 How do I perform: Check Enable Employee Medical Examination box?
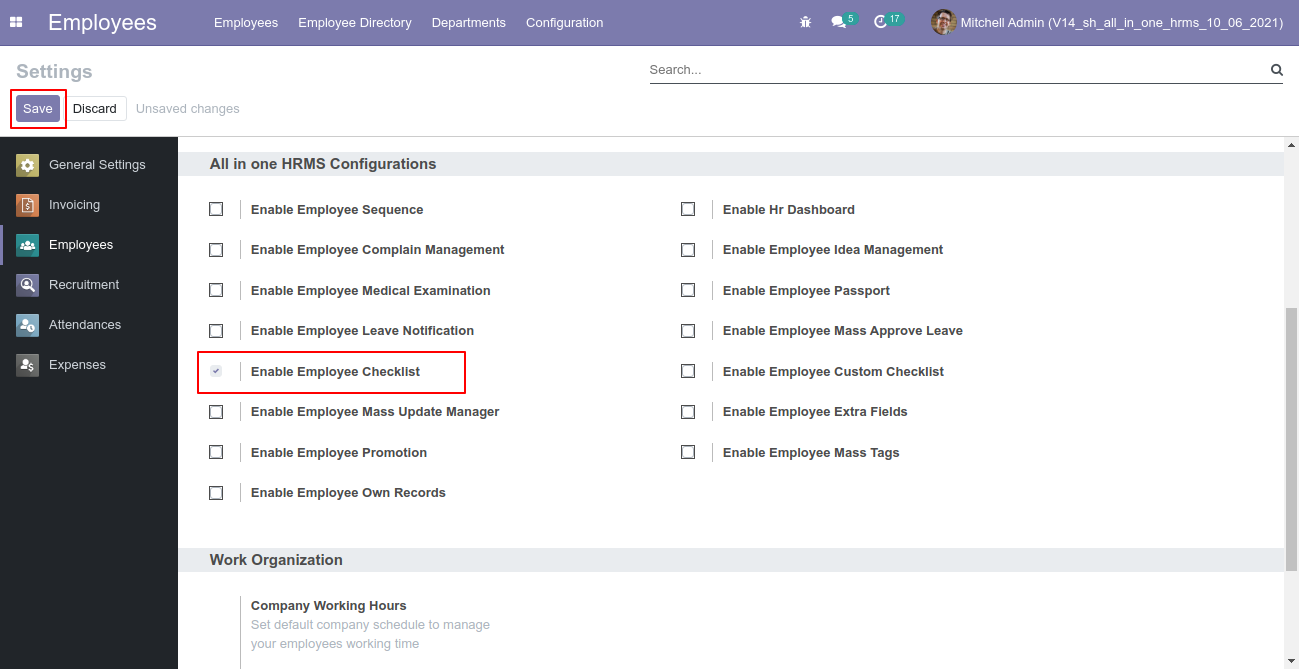tap(216, 290)
